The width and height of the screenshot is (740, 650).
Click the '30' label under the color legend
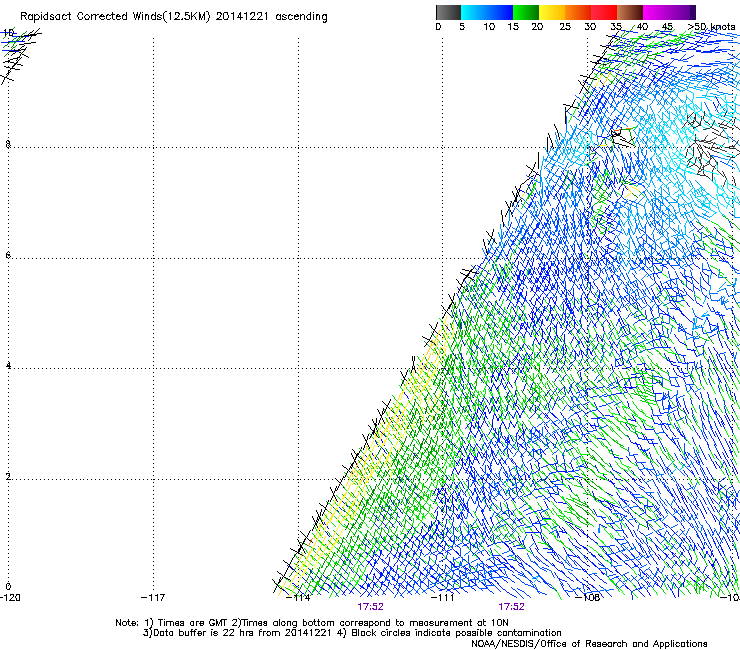(590, 26)
